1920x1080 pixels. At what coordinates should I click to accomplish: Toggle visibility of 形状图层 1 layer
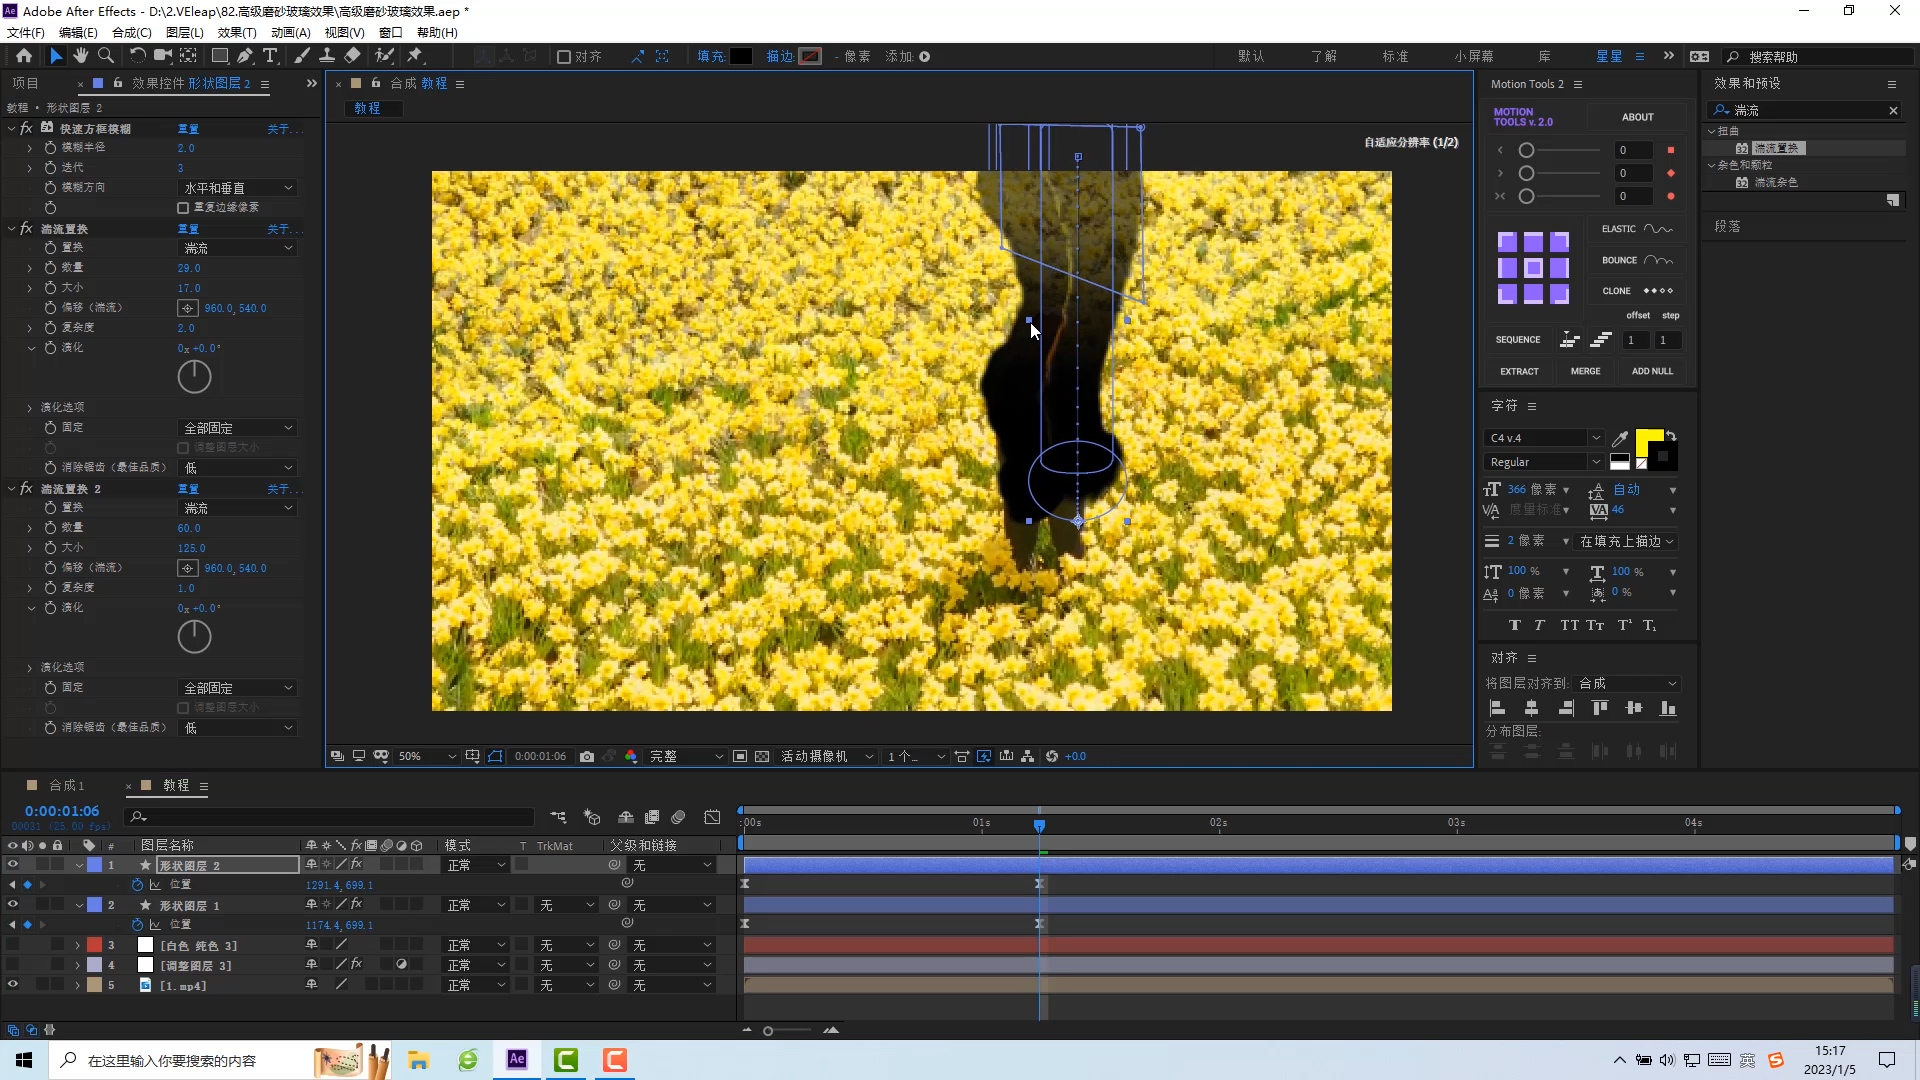tap(11, 905)
